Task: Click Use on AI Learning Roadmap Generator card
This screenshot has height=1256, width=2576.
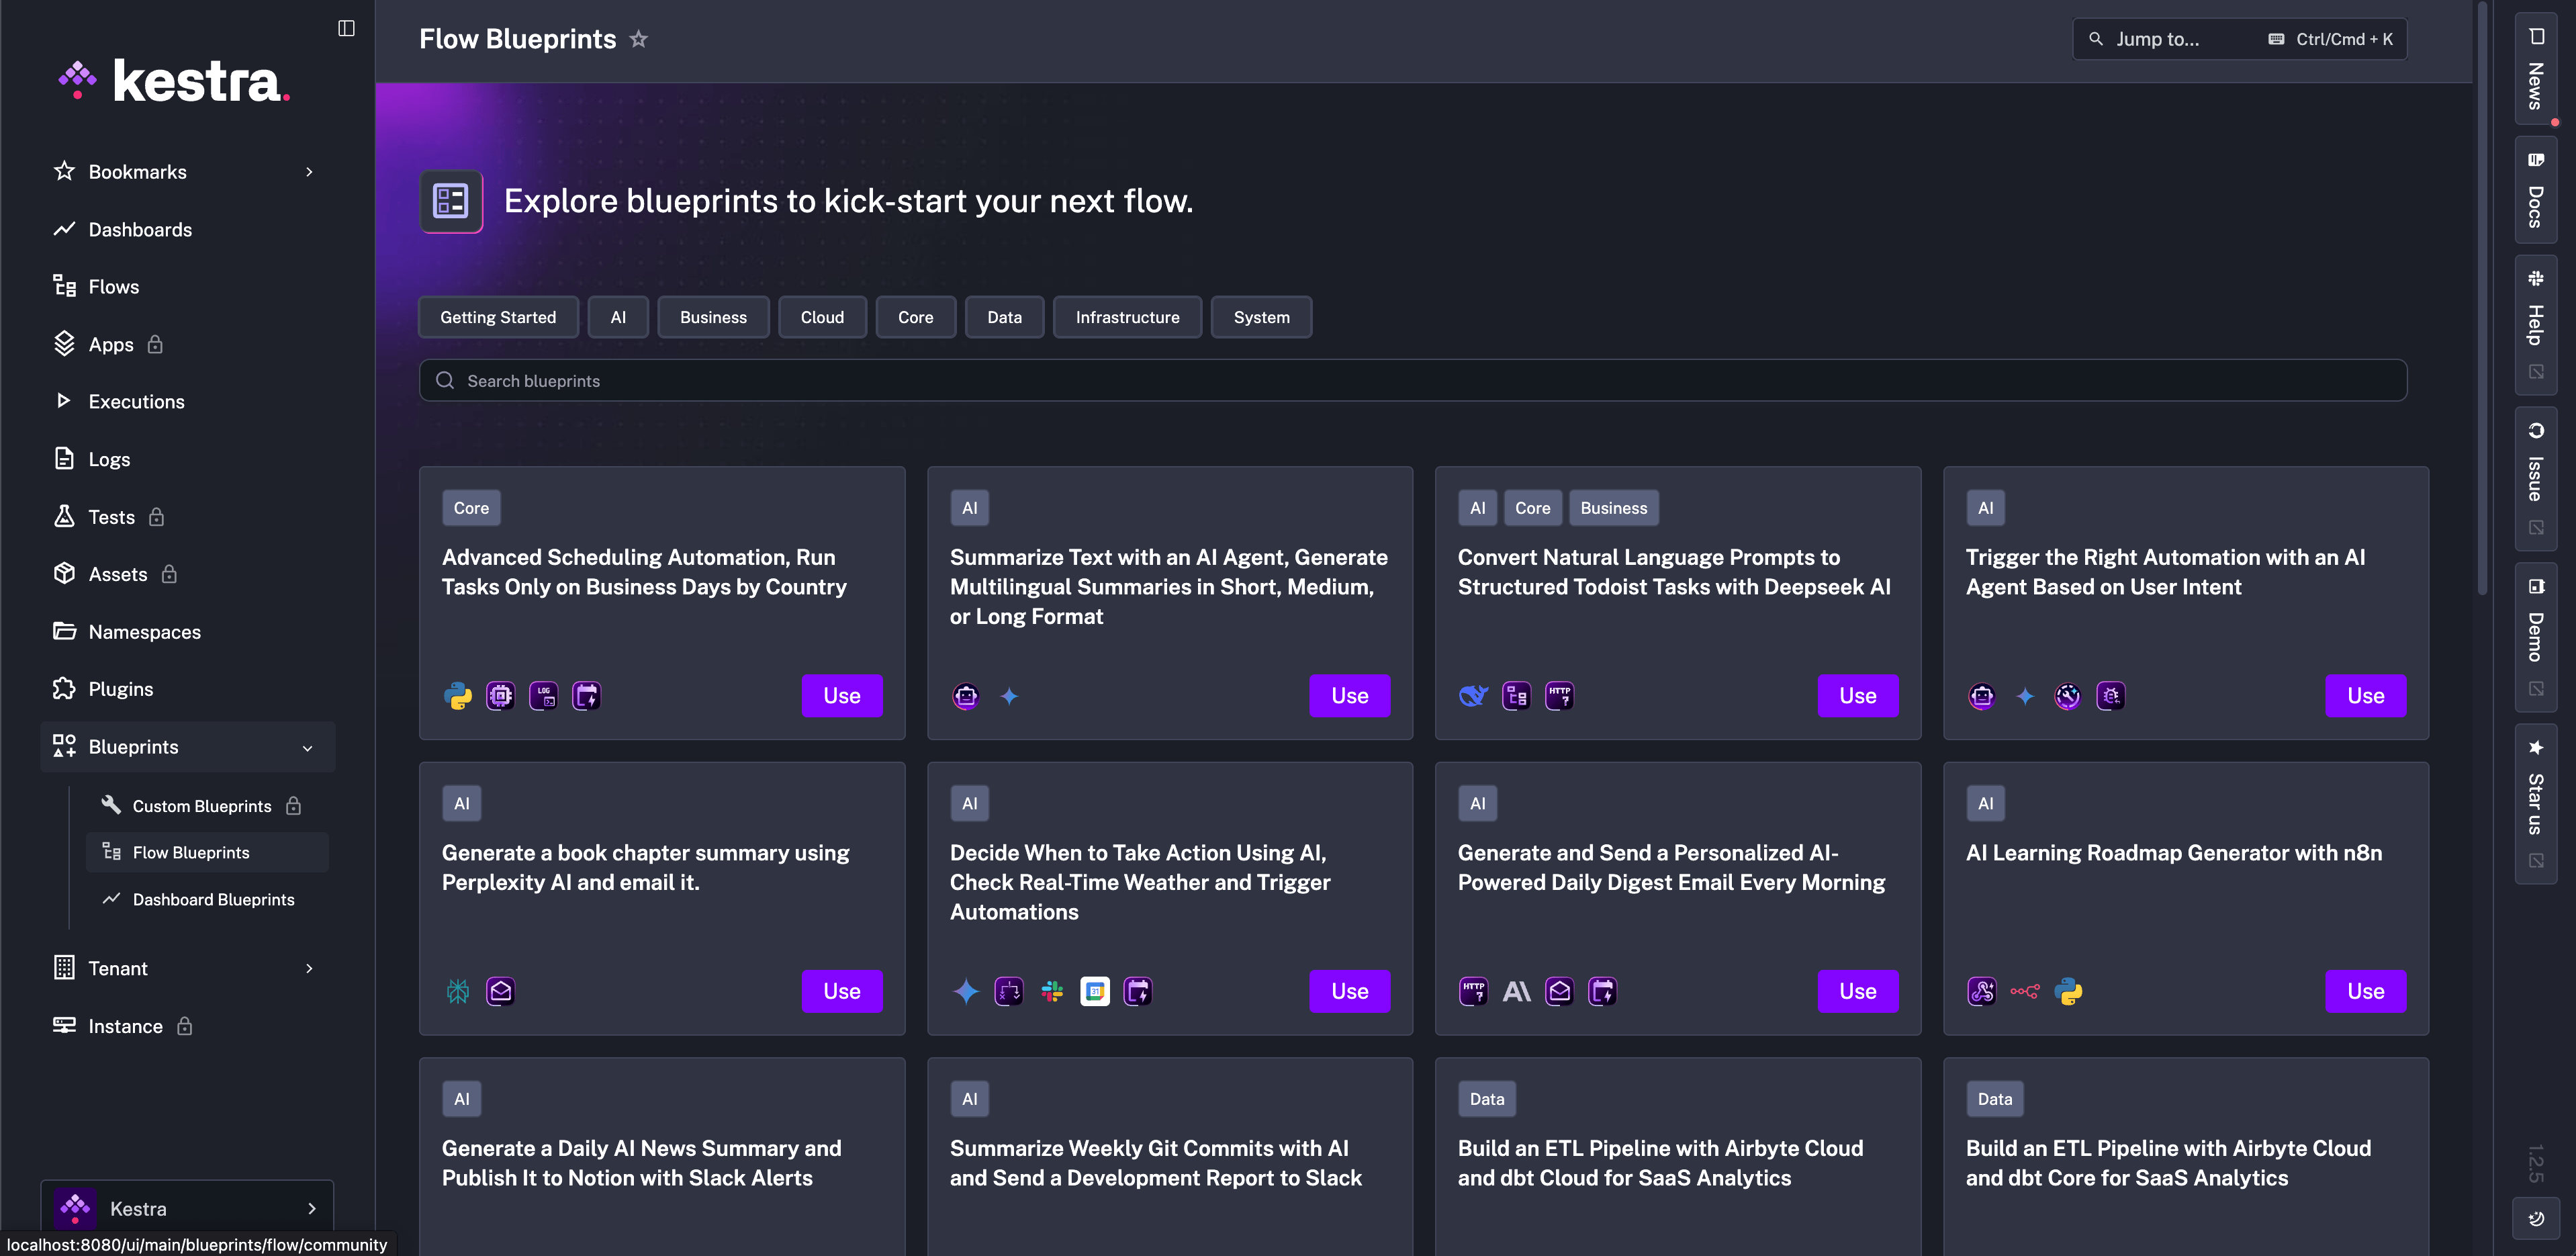Action: (x=2365, y=991)
